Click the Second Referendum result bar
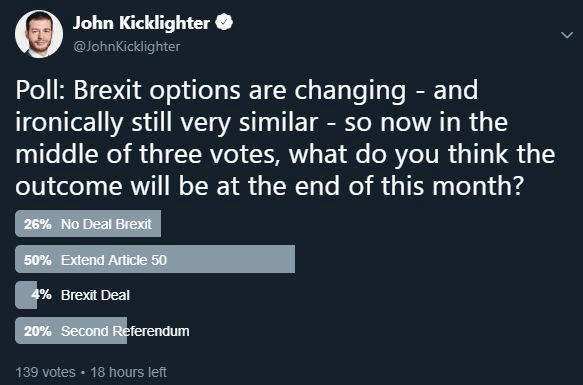This screenshot has height=385, width=583. coord(71,330)
